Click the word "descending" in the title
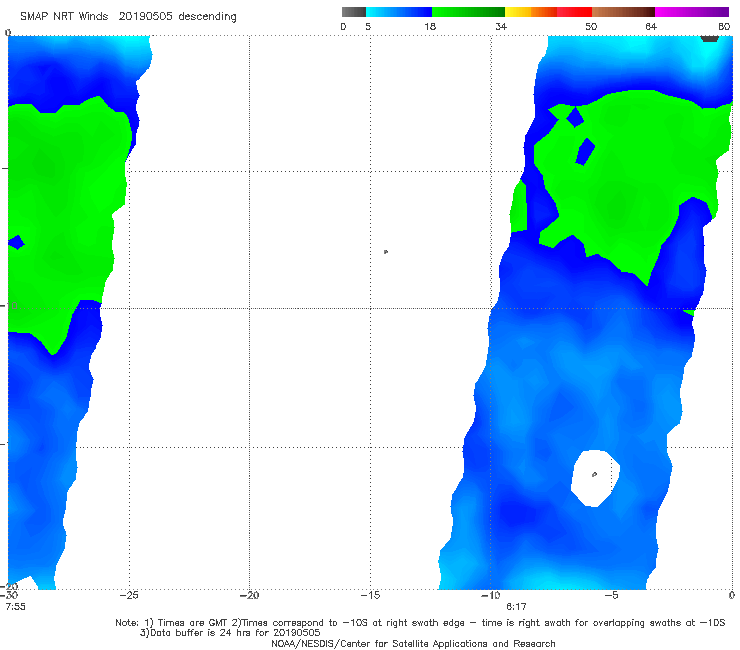This screenshot has height=650, width=740. 207,17
